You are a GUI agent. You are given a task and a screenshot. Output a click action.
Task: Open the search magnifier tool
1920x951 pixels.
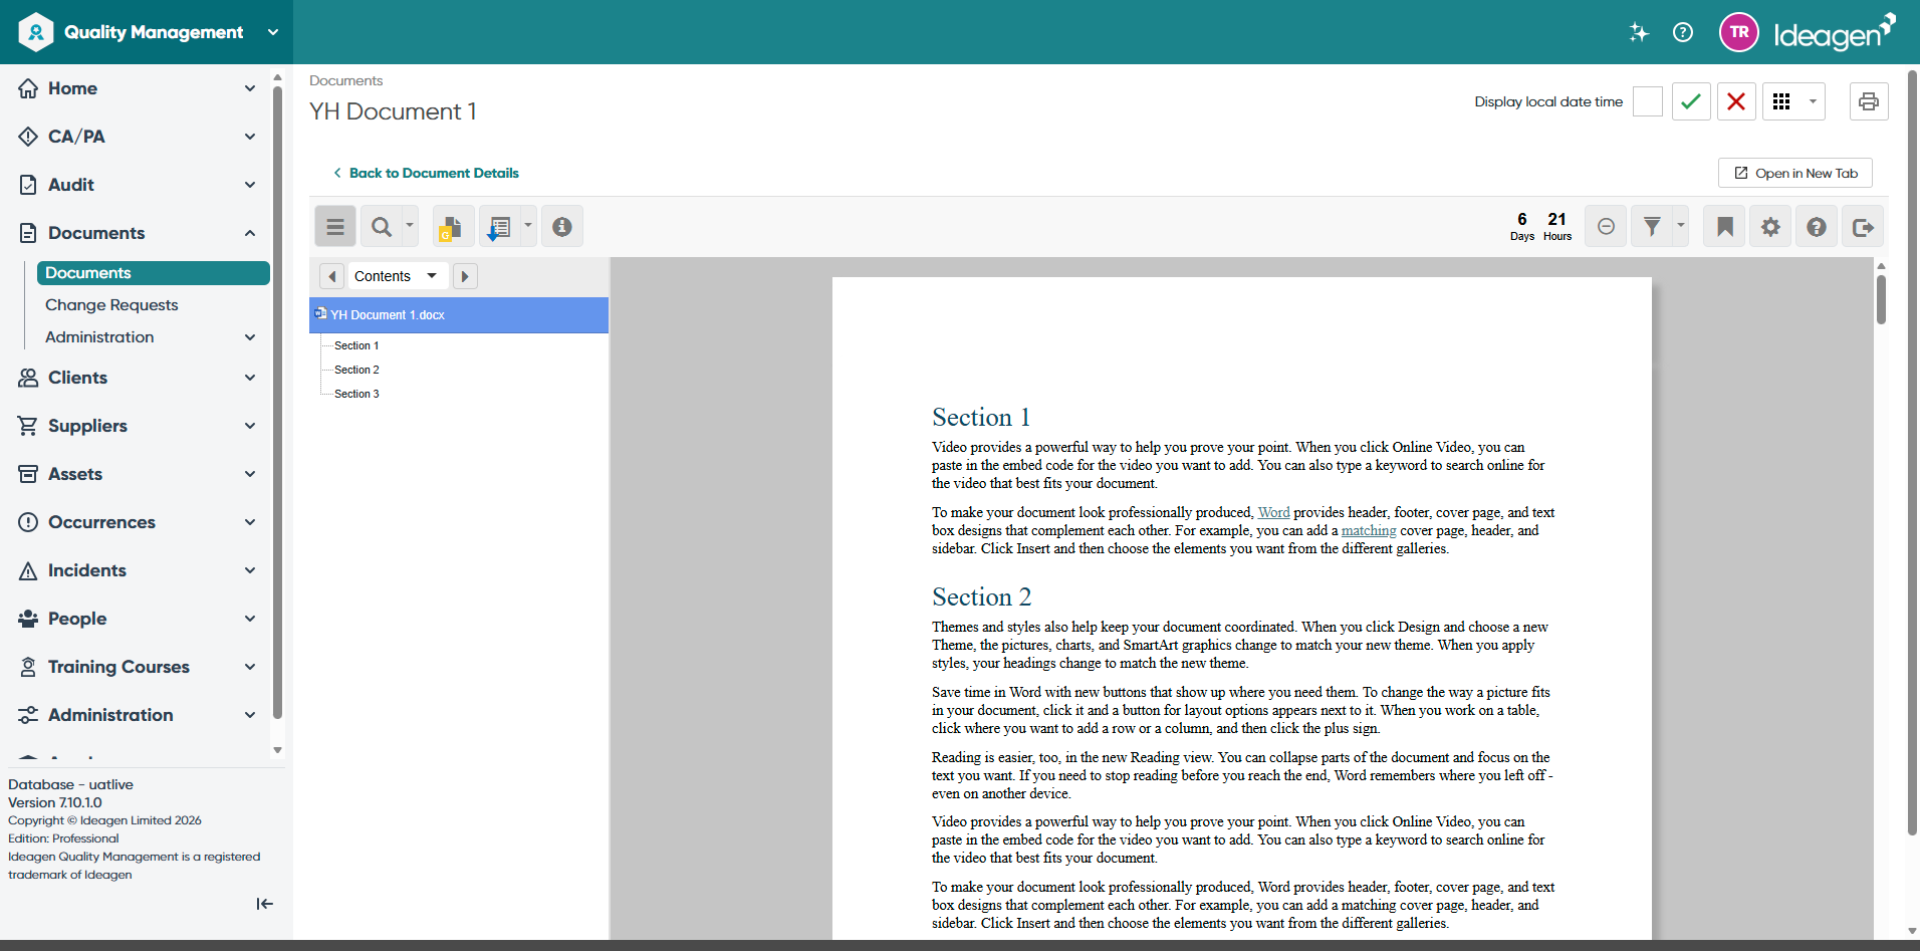click(381, 227)
